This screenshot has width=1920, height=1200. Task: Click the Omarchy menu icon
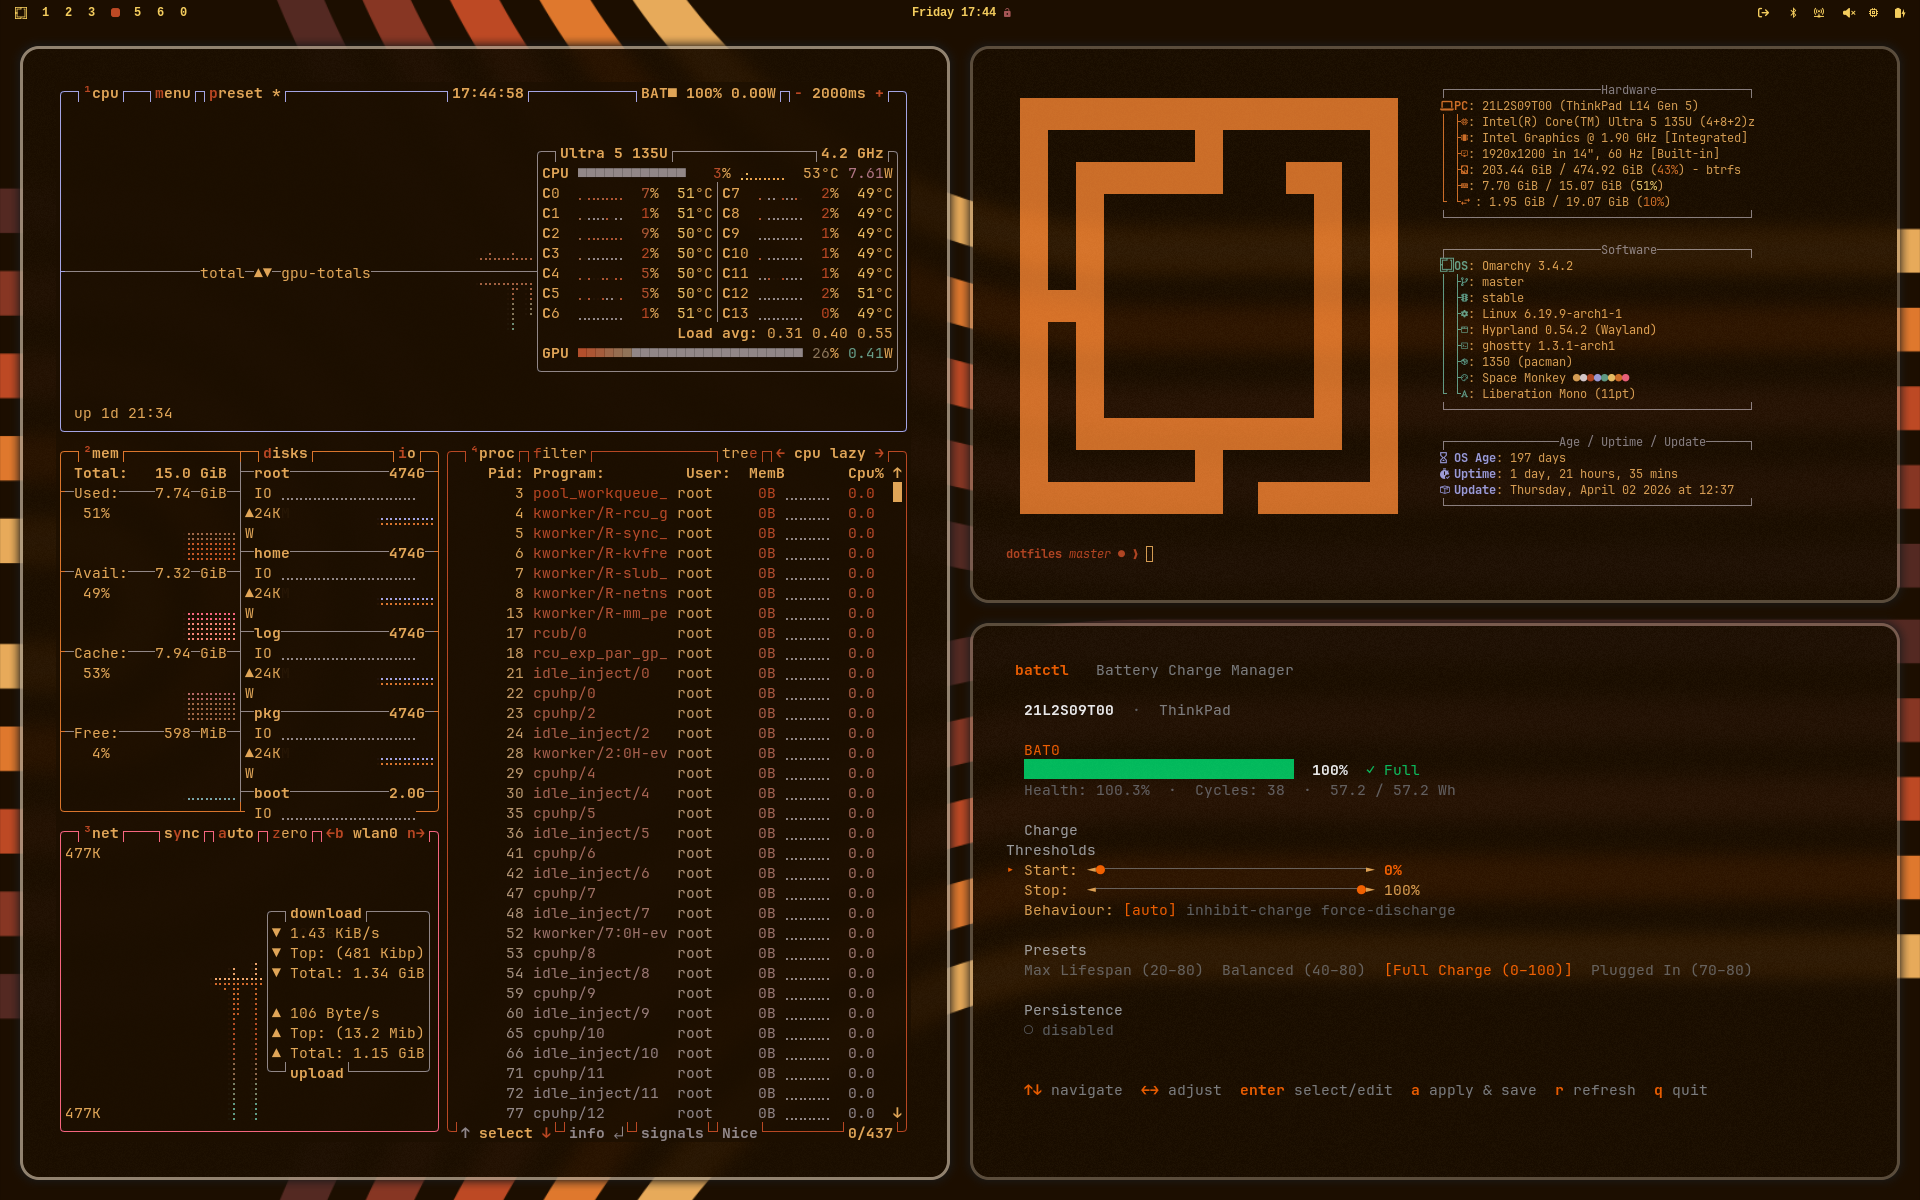pyautogui.click(x=21, y=13)
